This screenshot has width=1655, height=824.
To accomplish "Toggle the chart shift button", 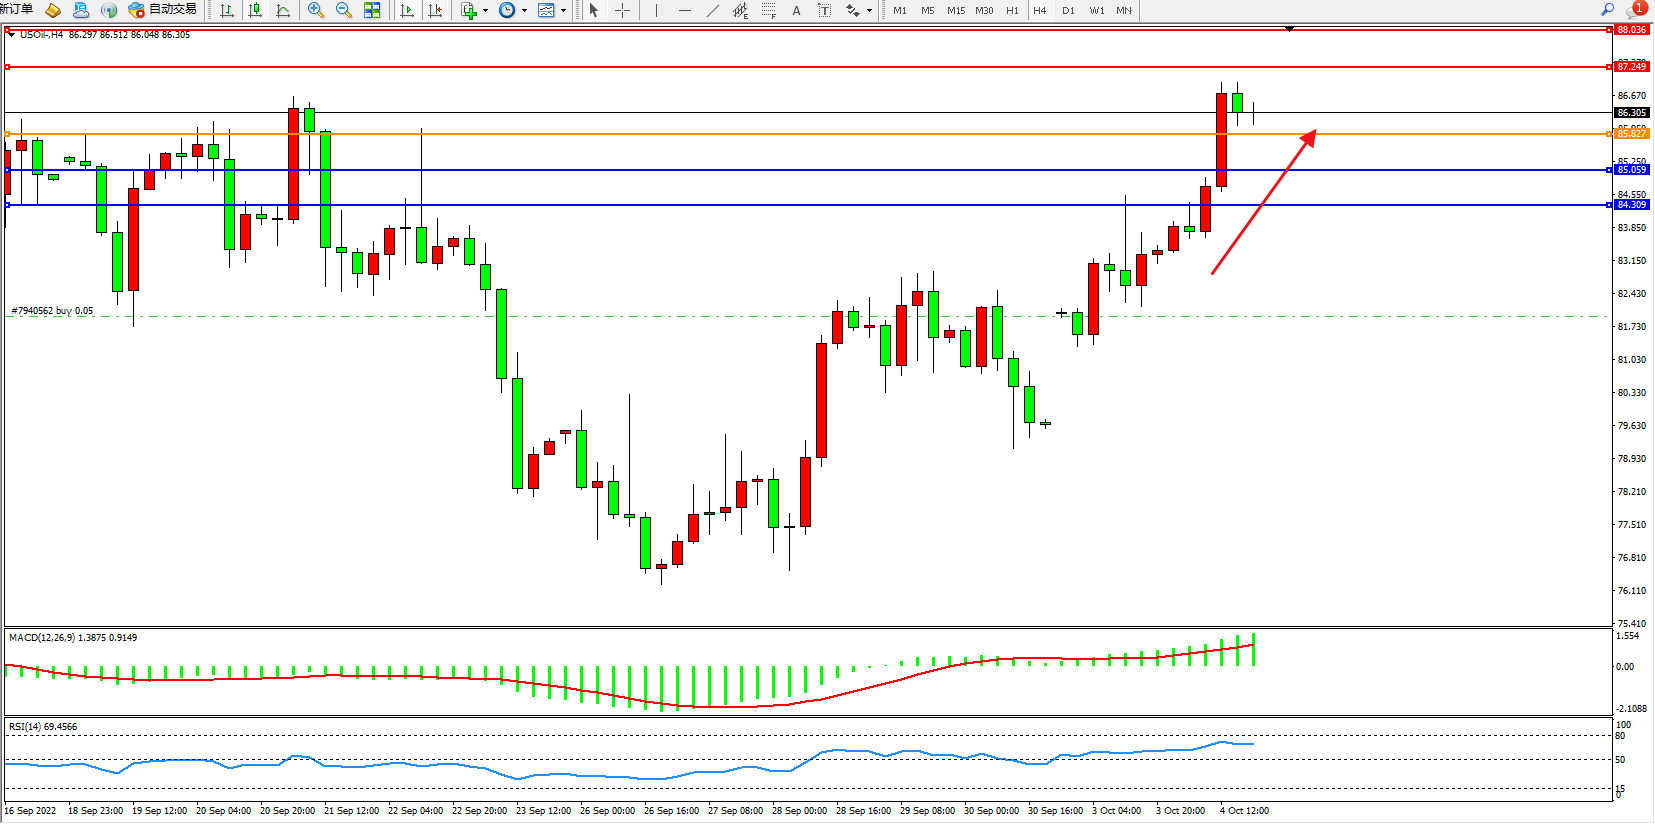I will (x=435, y=10).
